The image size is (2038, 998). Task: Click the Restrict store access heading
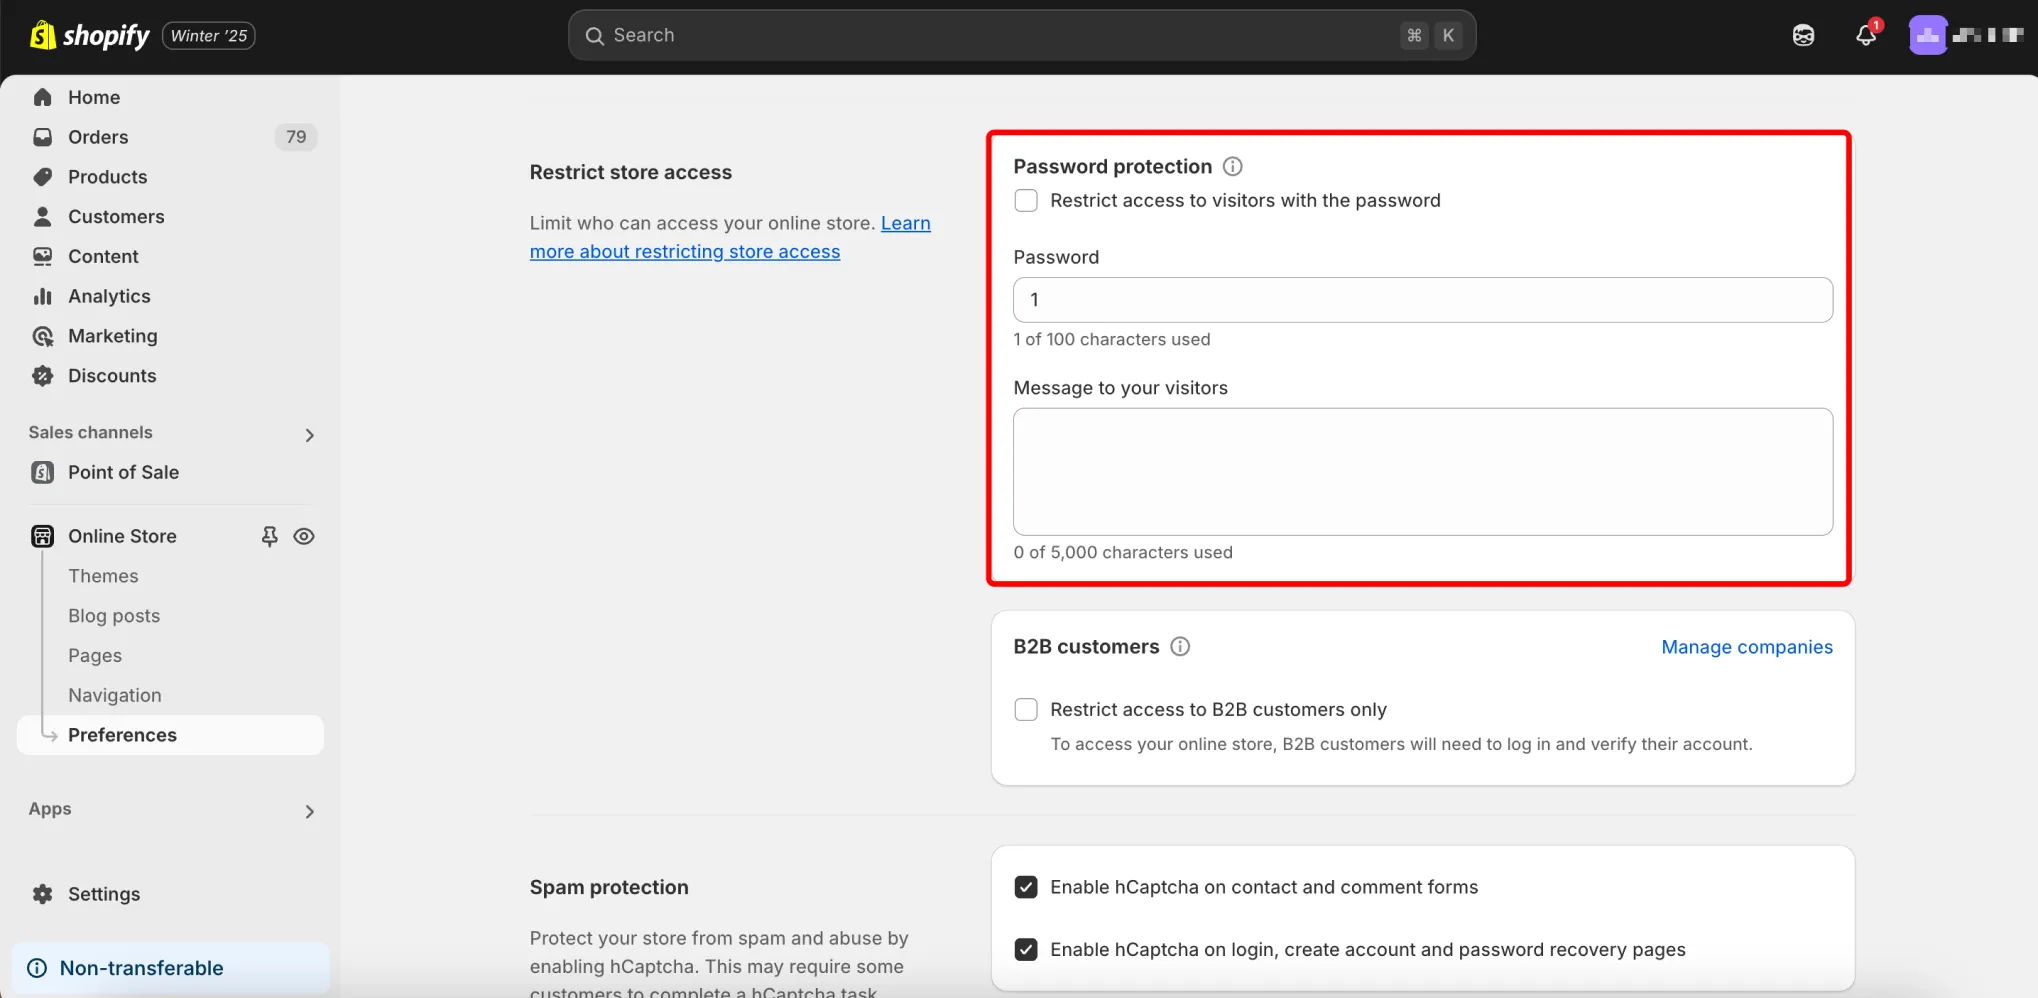[631, 172]
